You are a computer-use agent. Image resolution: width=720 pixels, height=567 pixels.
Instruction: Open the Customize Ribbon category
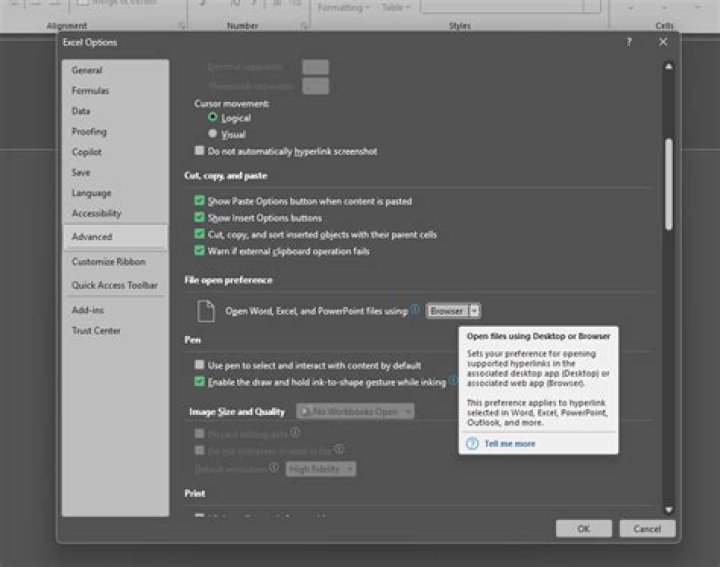[x=115, y=262]
